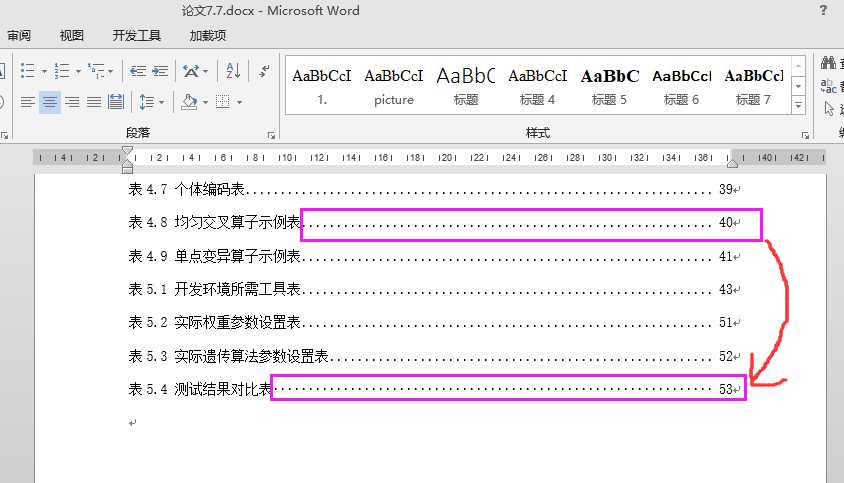Click the borders icon
The image size is (844, 483).
223,102
